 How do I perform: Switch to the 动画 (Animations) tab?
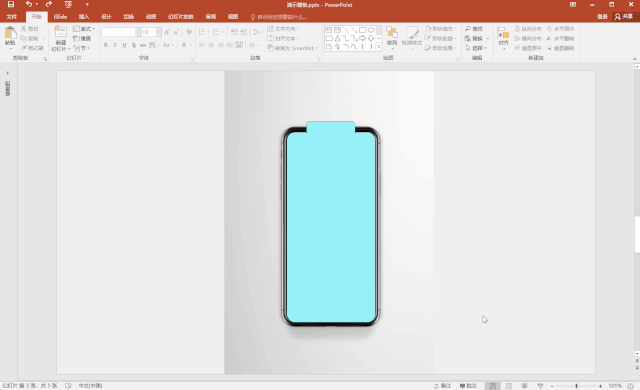click(151, 17)
